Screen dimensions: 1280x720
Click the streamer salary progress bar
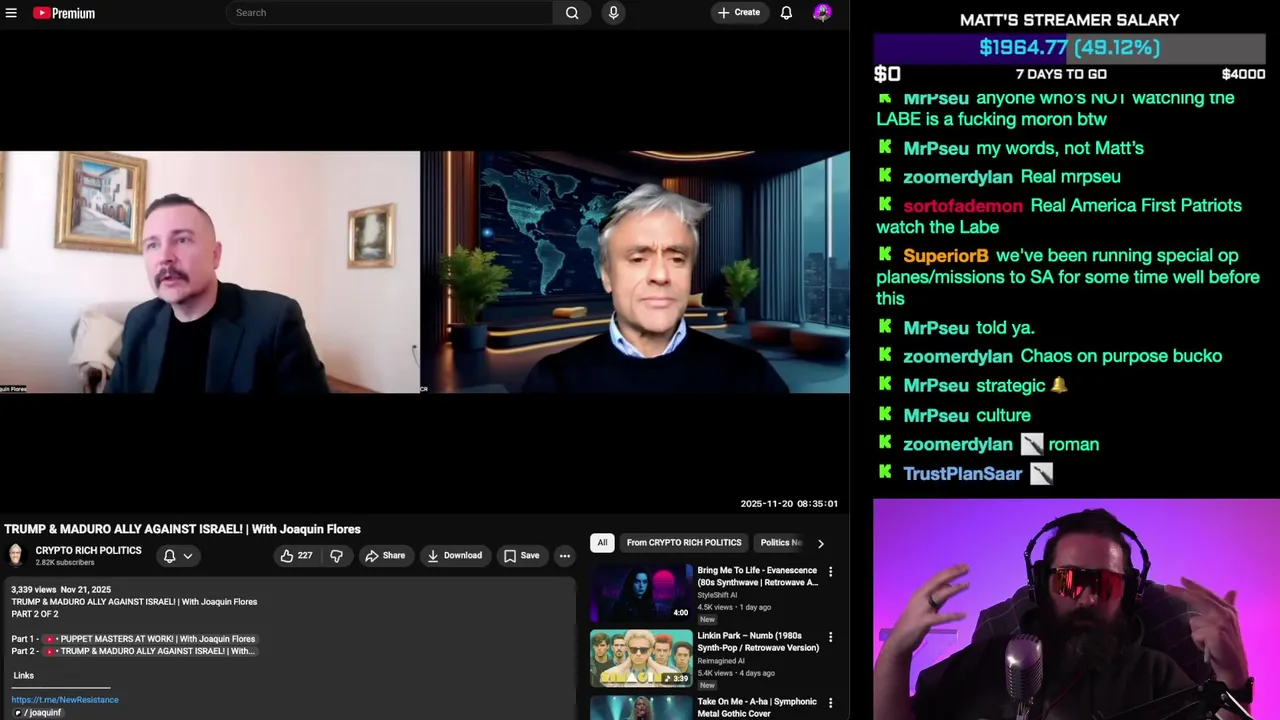tap(1070, 48)
